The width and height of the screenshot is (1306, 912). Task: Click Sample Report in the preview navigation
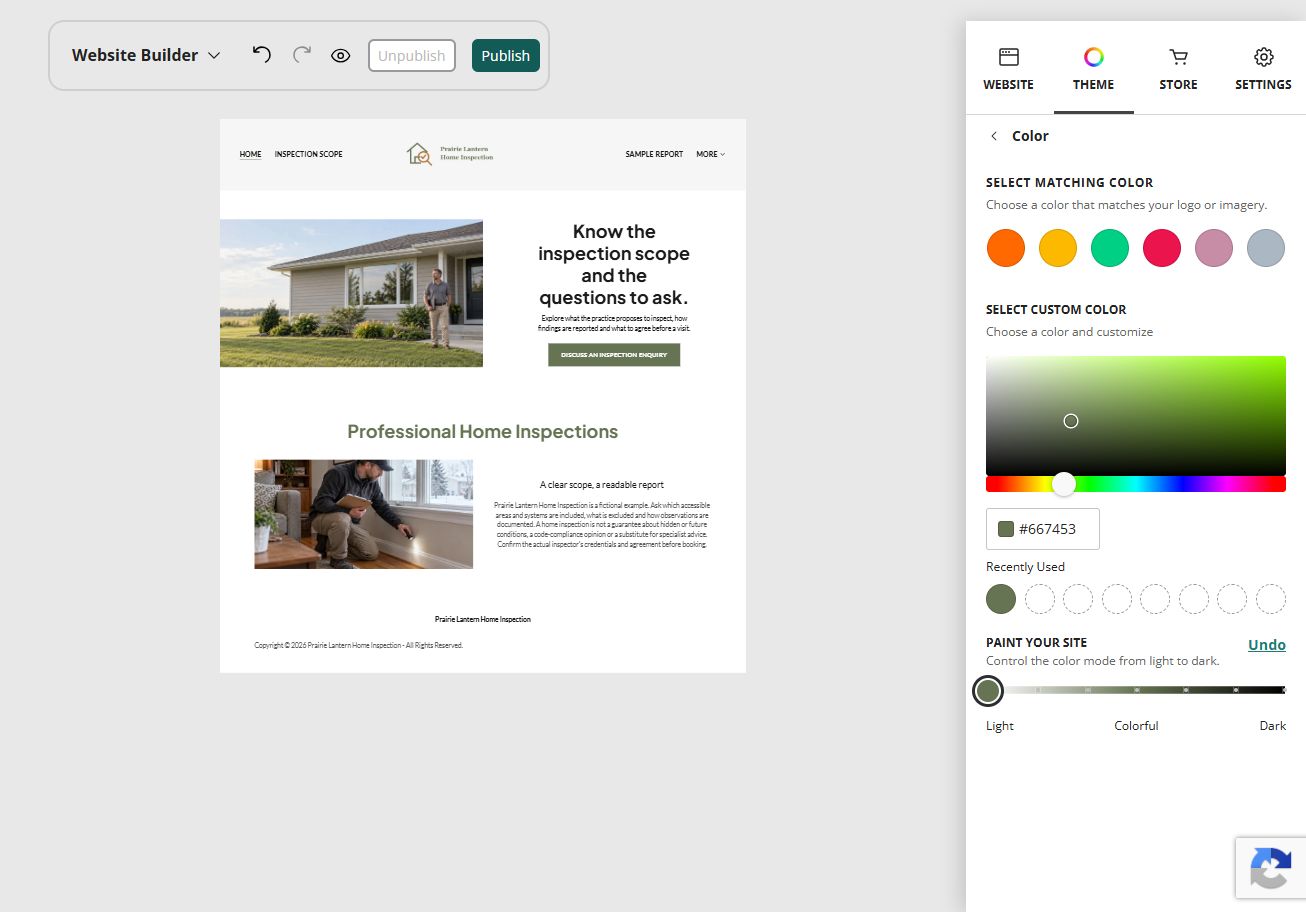point(655,154)
